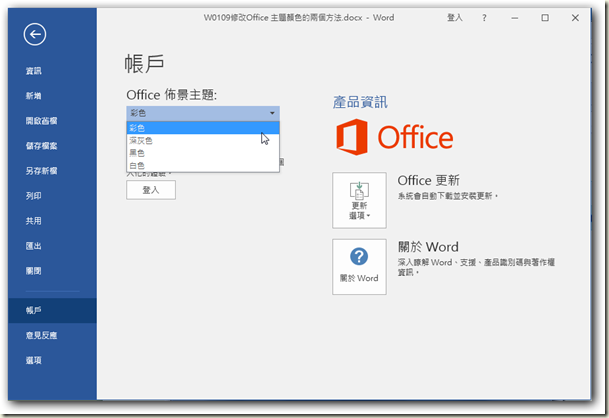
Task: Select 新增 in the sidebar
Action: (34, 96)
